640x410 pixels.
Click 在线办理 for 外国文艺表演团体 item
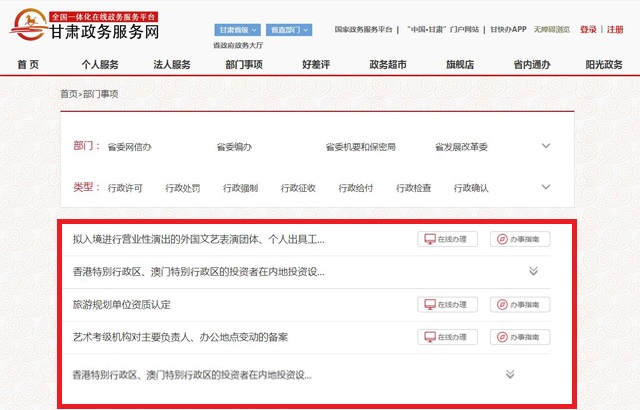pos(447,239)
